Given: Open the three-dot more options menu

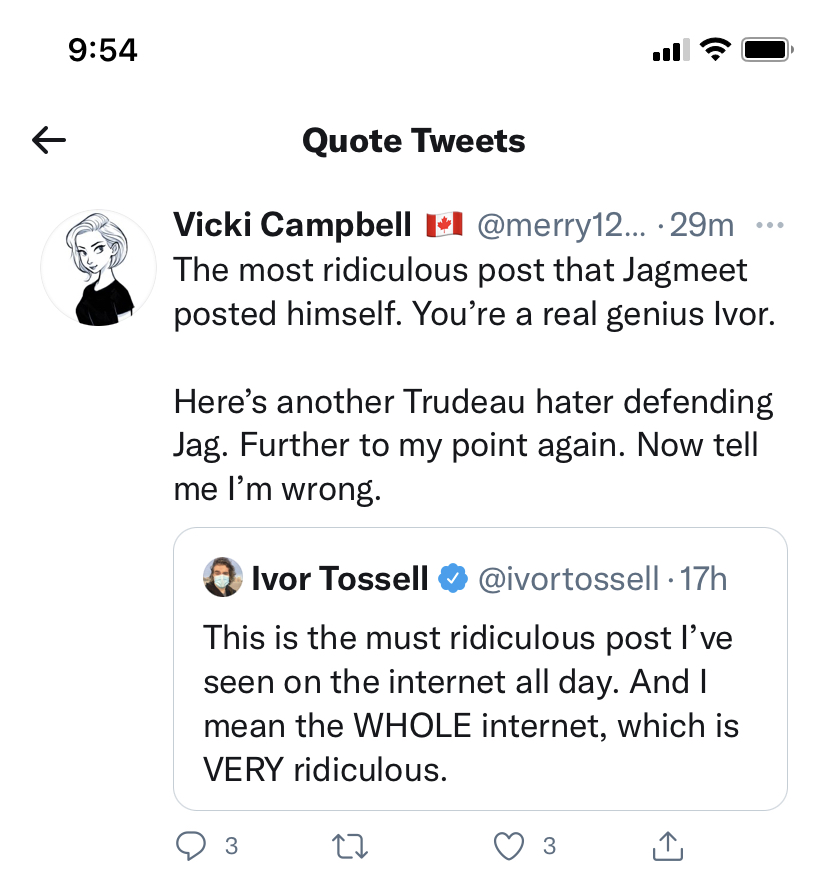Looking at the screenshot, I should (x=769, y=226).
